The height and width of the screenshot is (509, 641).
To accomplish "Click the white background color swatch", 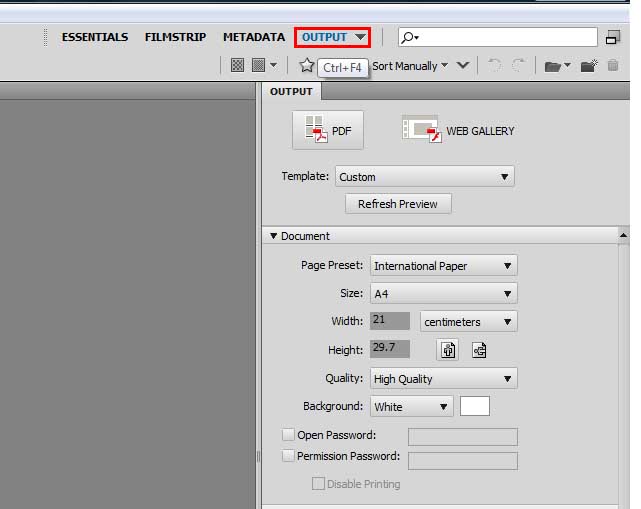I will click(474, 407).
